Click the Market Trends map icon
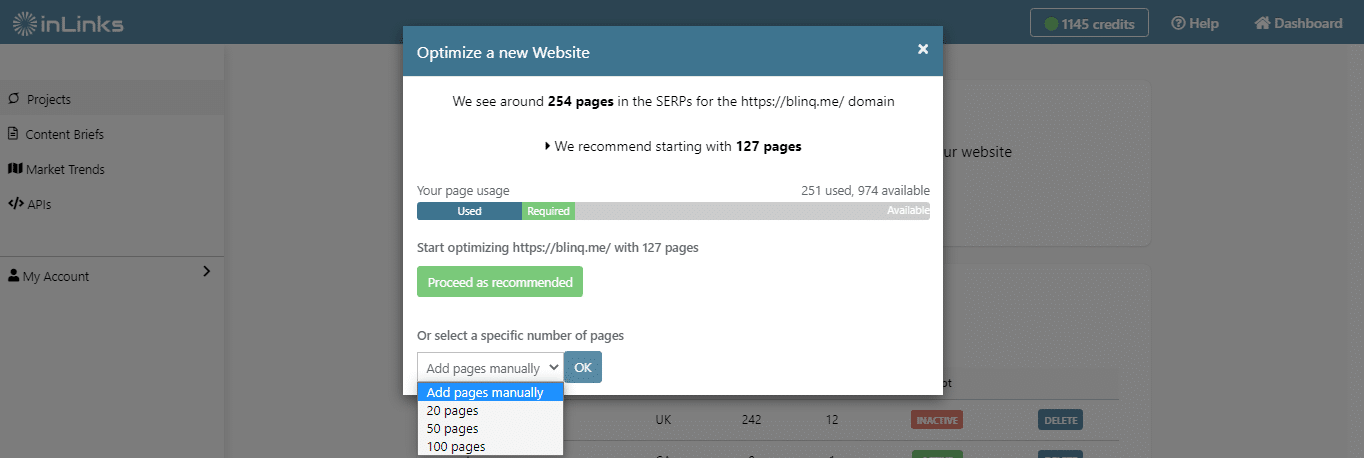The width and height of the screenshot is (1364, 458). pos(15,169)
